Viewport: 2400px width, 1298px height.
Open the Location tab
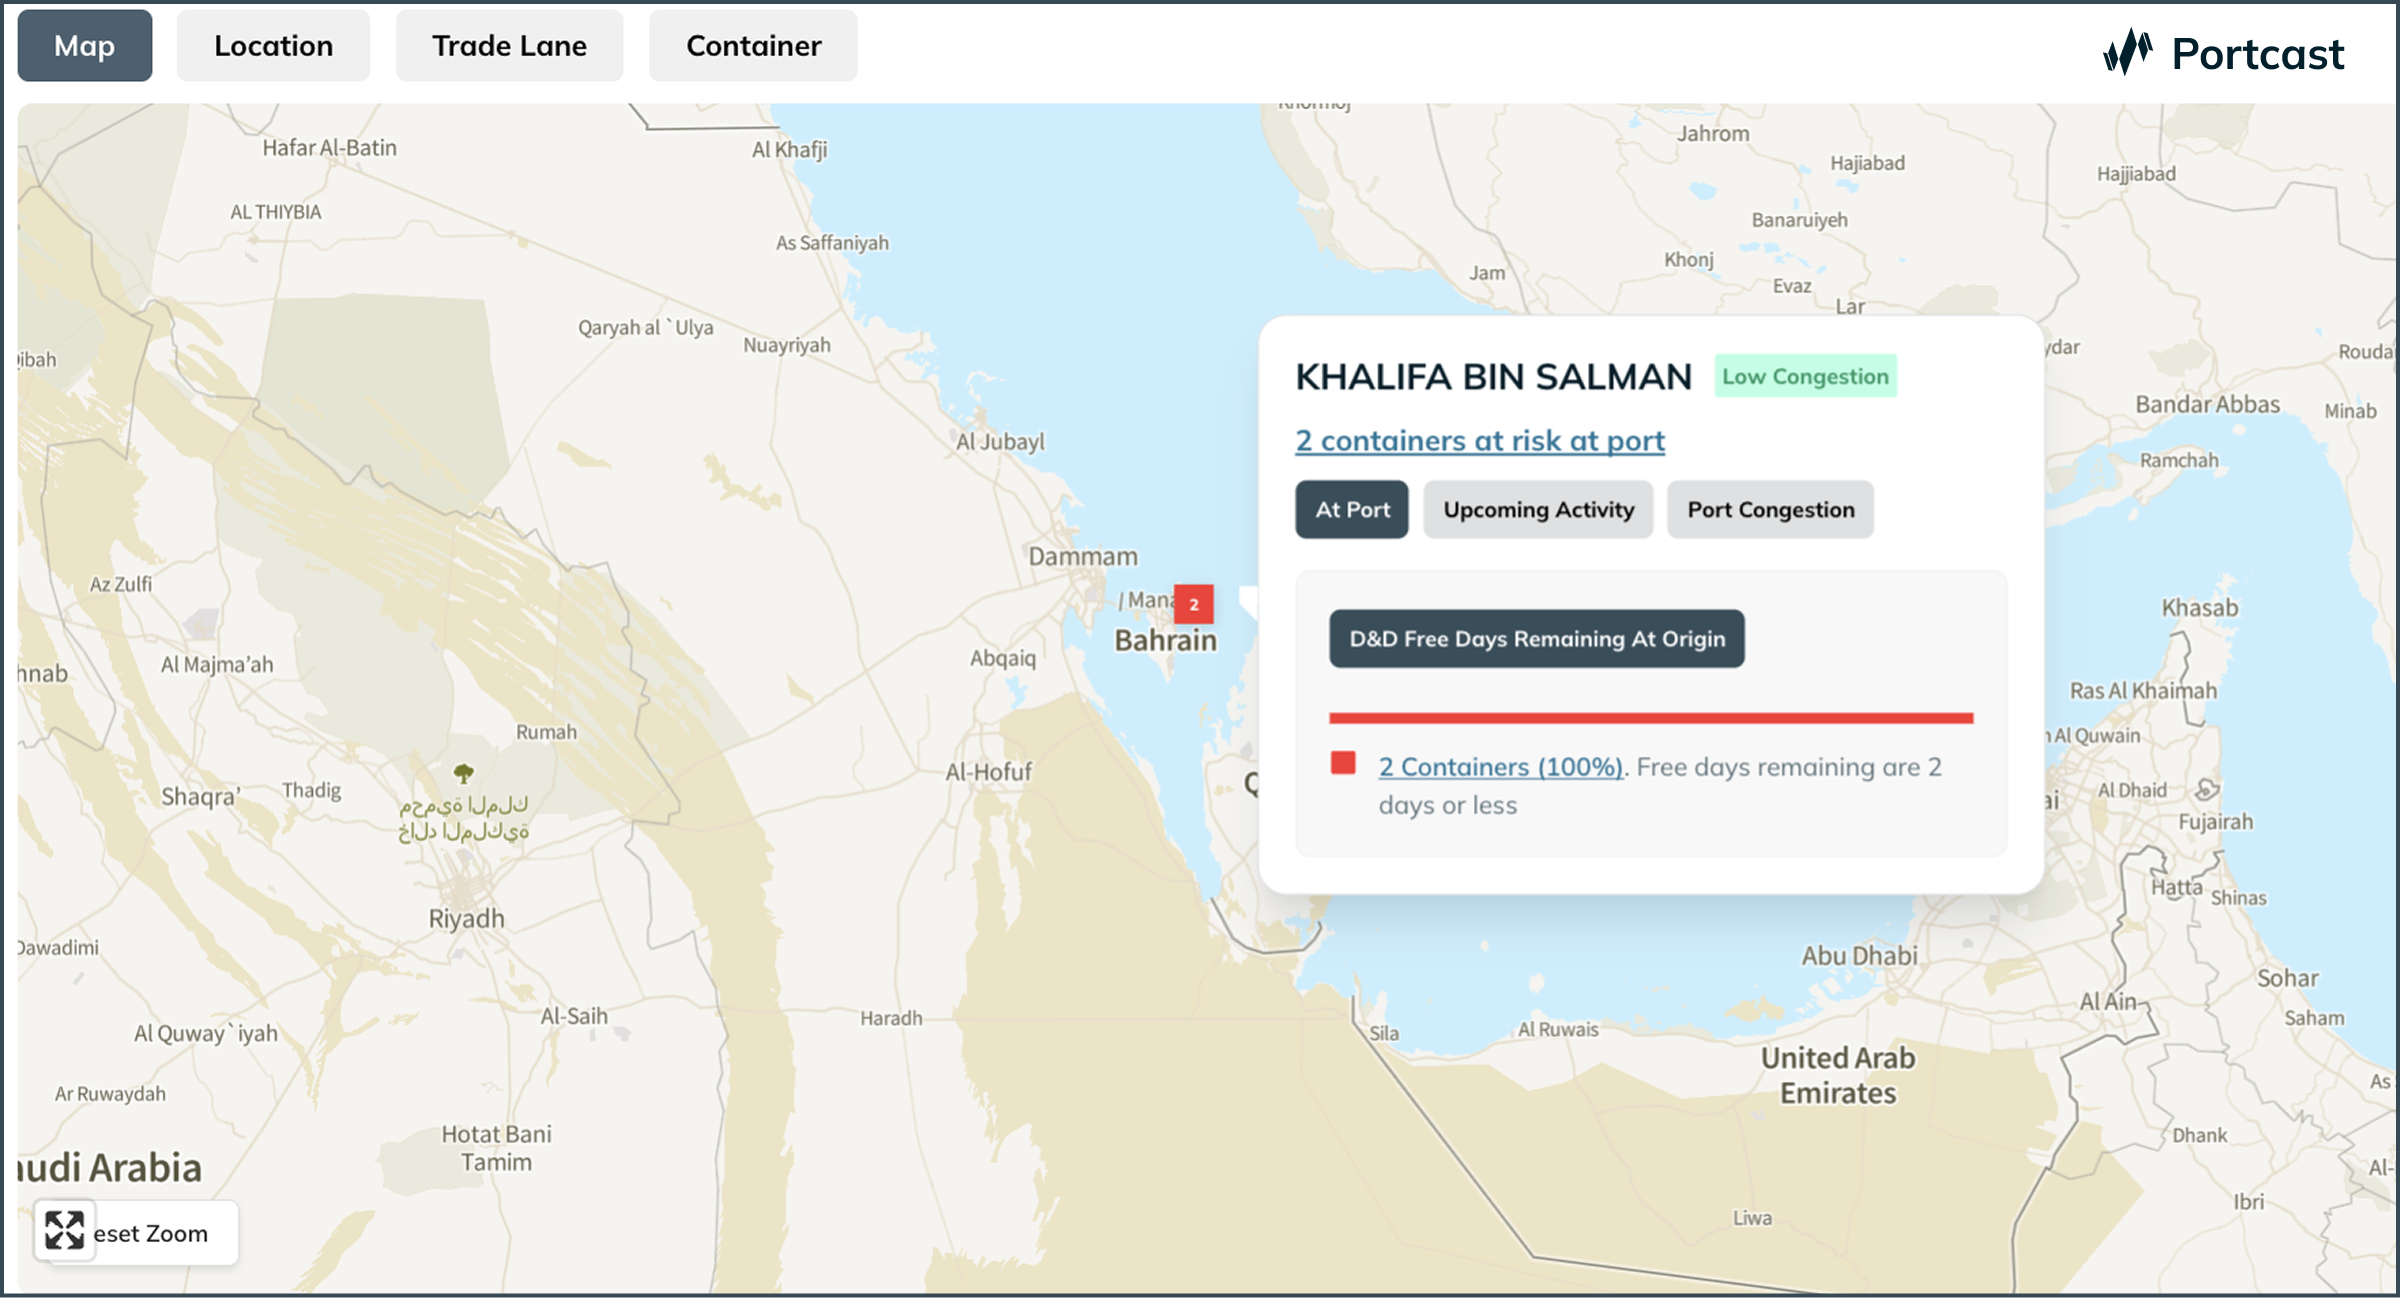point(272,45)
